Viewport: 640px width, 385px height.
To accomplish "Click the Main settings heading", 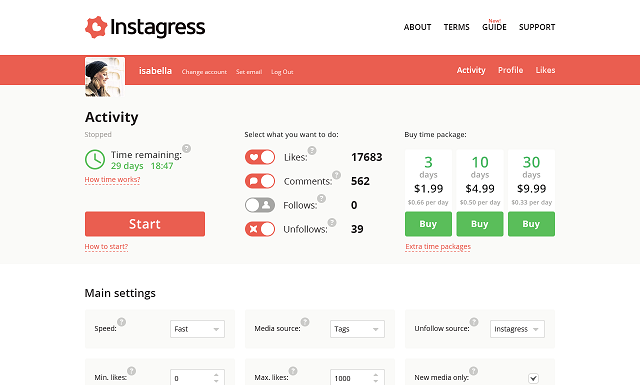I will pos(120,293).
